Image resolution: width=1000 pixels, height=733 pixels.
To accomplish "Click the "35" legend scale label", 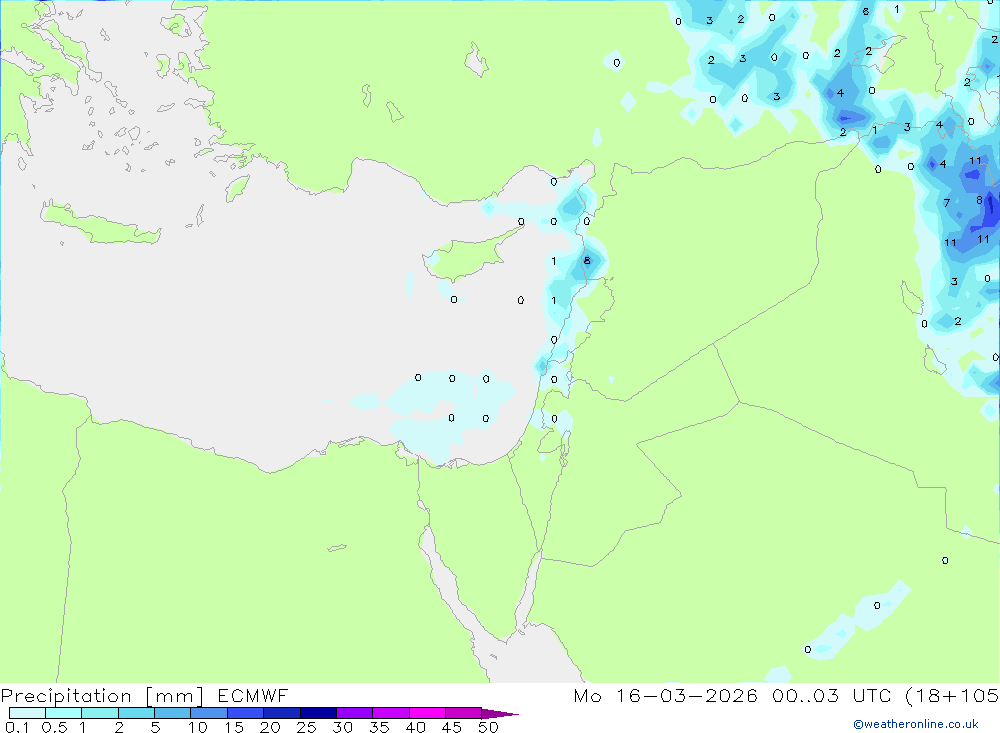I will pos(379,727).
